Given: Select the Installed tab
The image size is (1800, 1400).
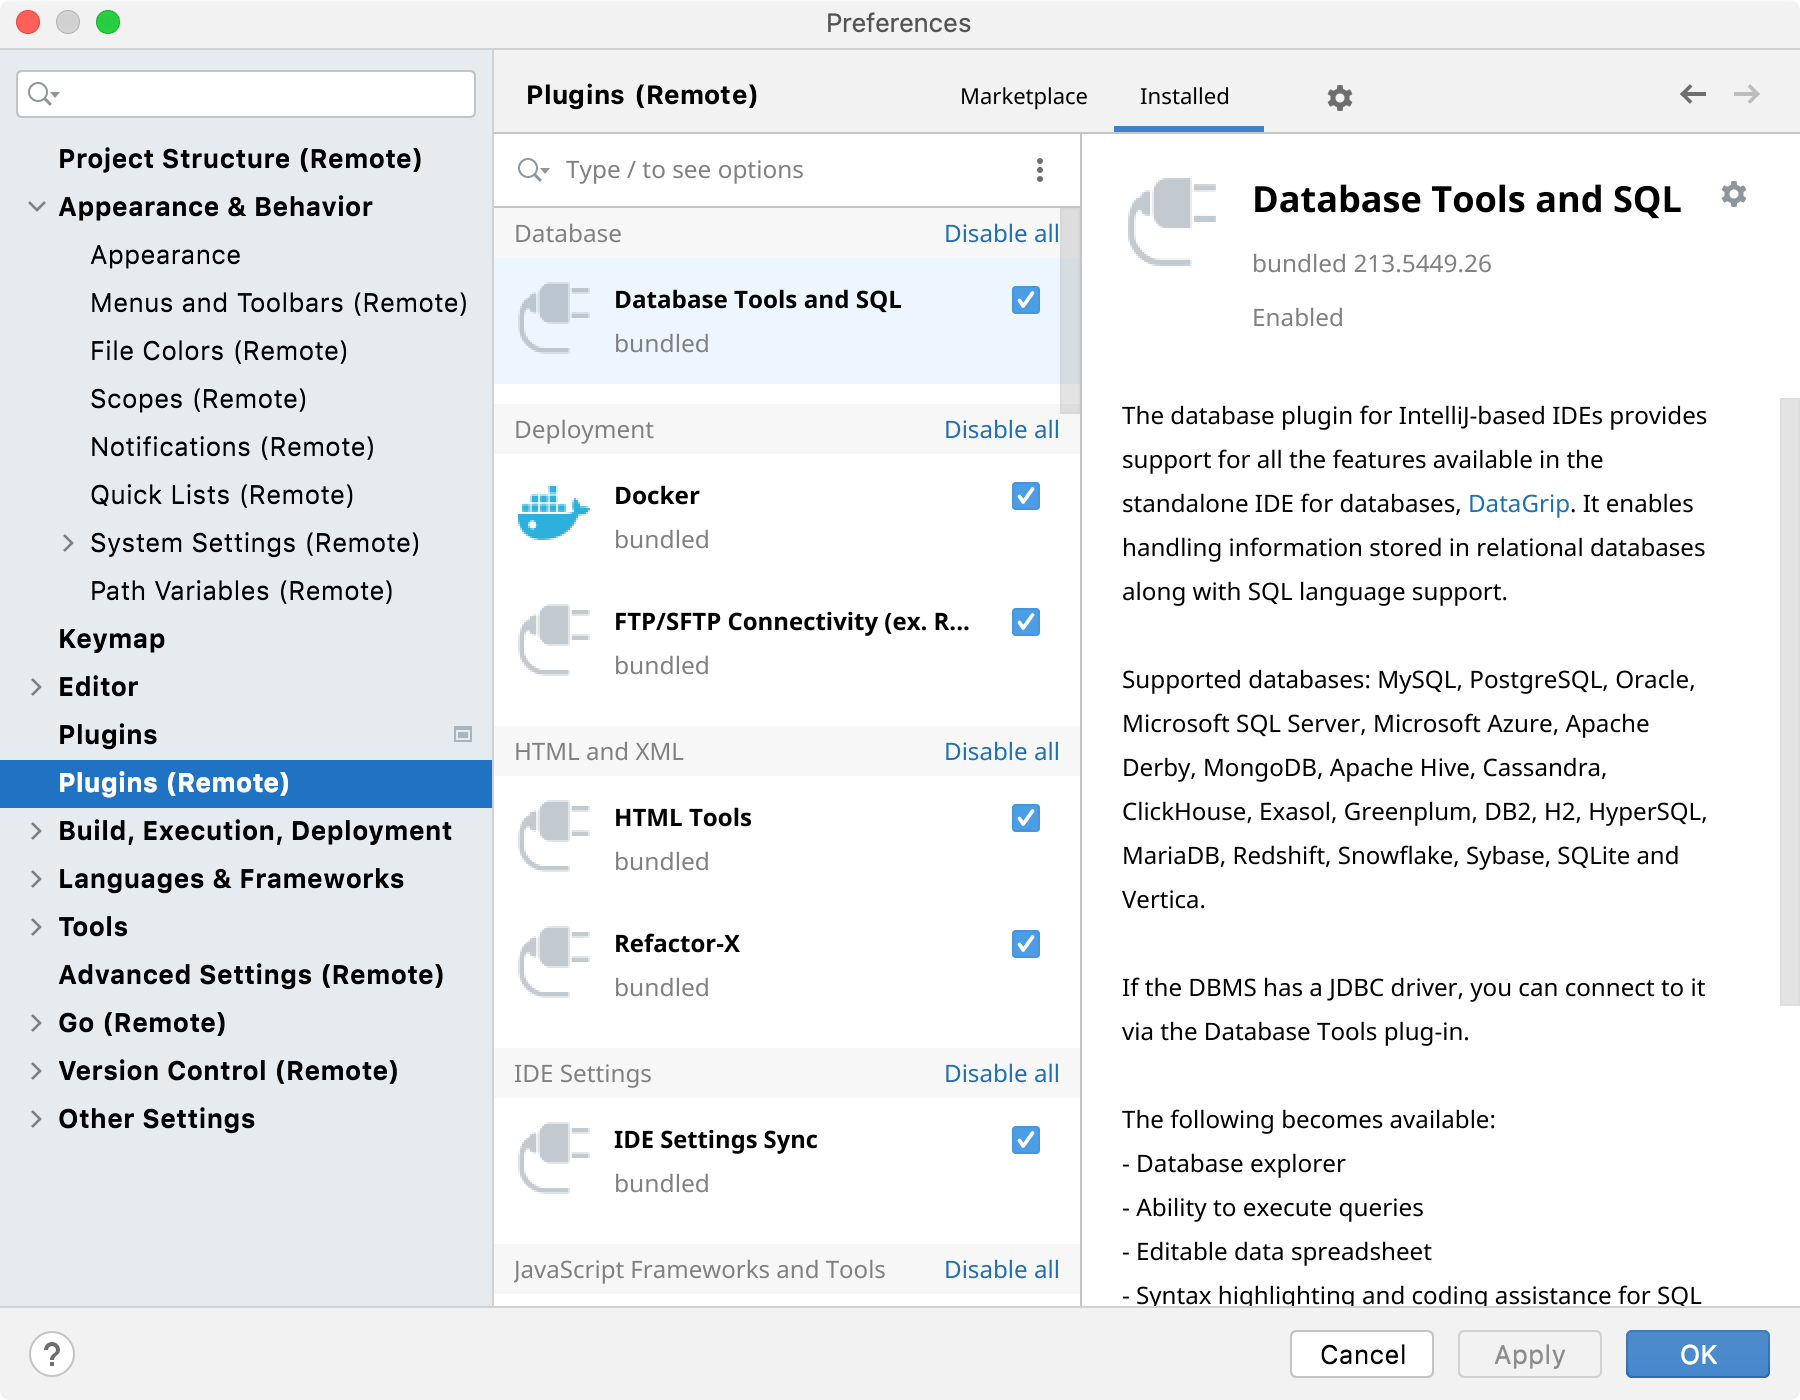Looking at the screenshot, I should 1184,96.
